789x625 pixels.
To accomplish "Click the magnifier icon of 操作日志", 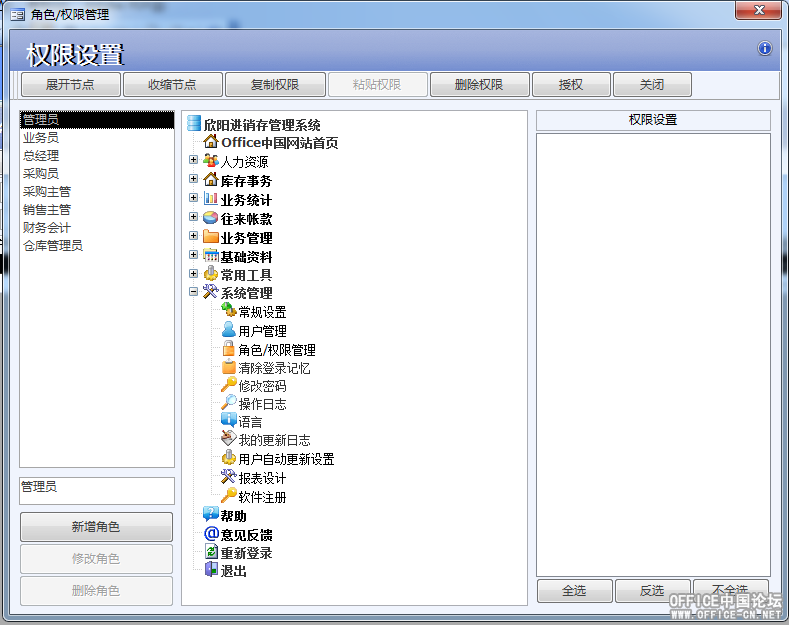I will [228, 403].
